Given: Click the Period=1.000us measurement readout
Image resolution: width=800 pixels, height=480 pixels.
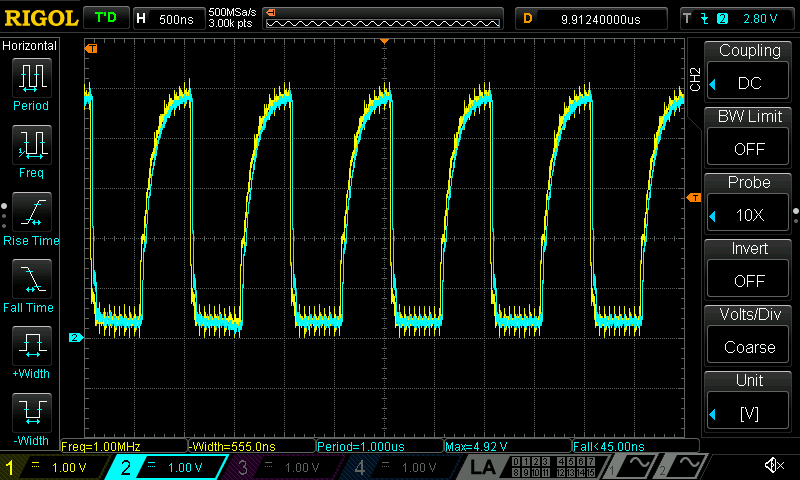Looking at the screenshot, I should [x=380, y=446].
